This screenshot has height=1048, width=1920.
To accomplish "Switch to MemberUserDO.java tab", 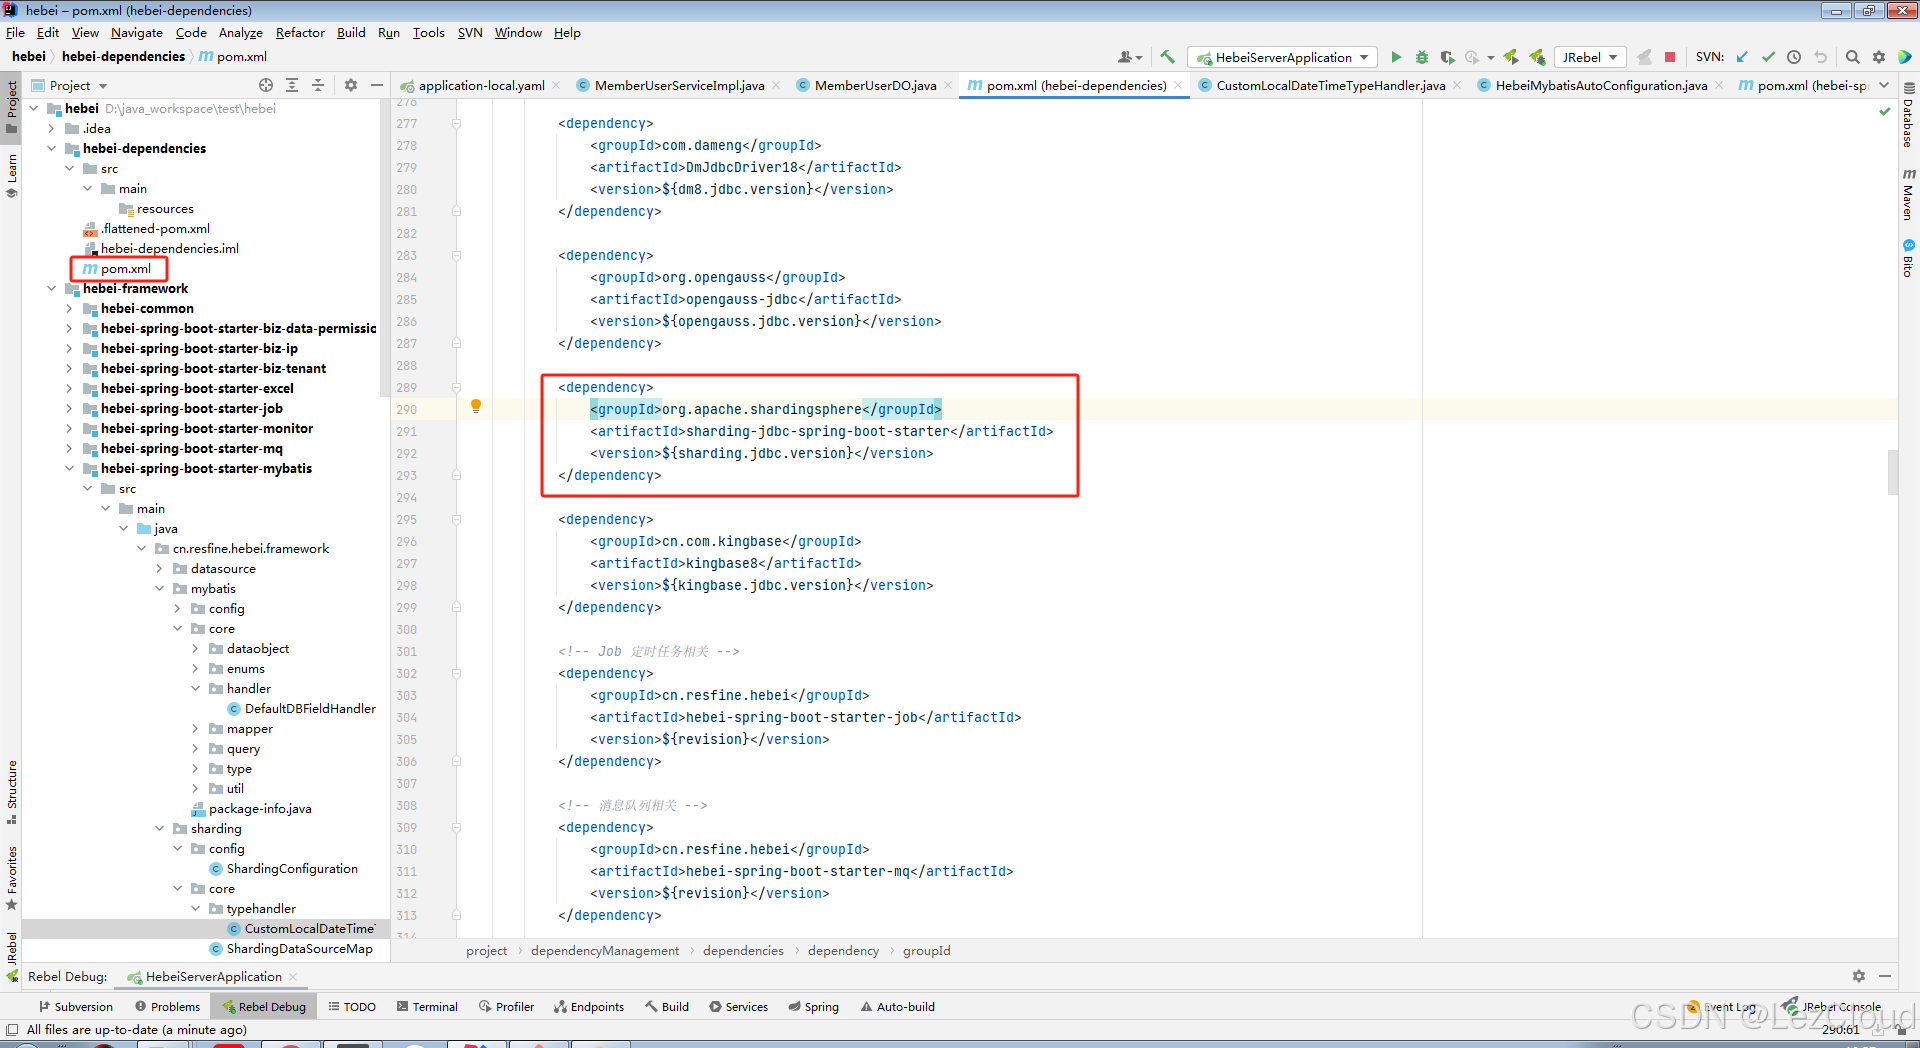I will pyautogui.click(x=875, y=85).
